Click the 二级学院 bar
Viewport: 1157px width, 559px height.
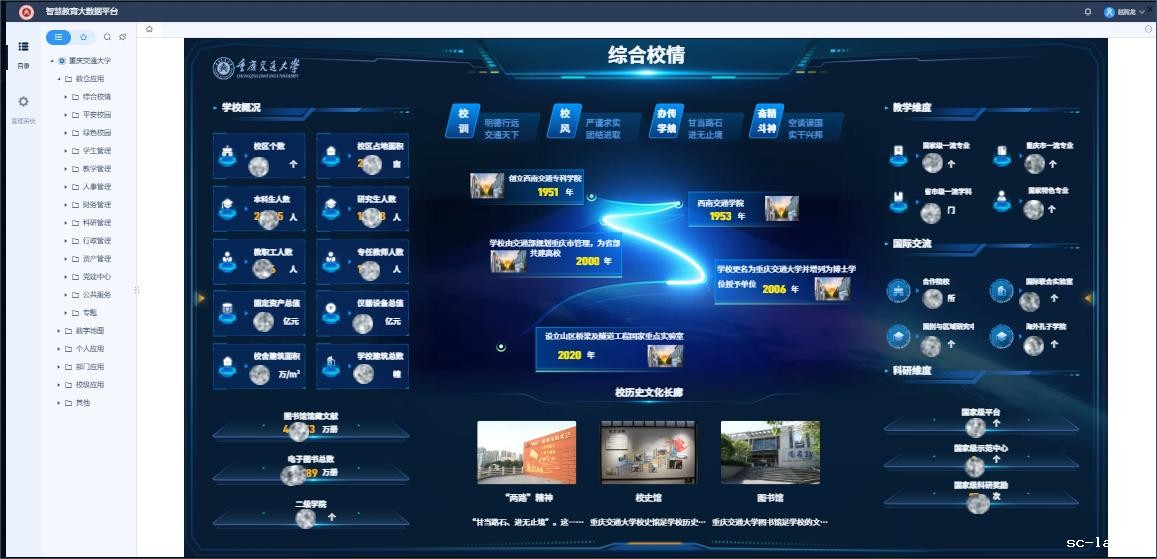tap(310, 511)
